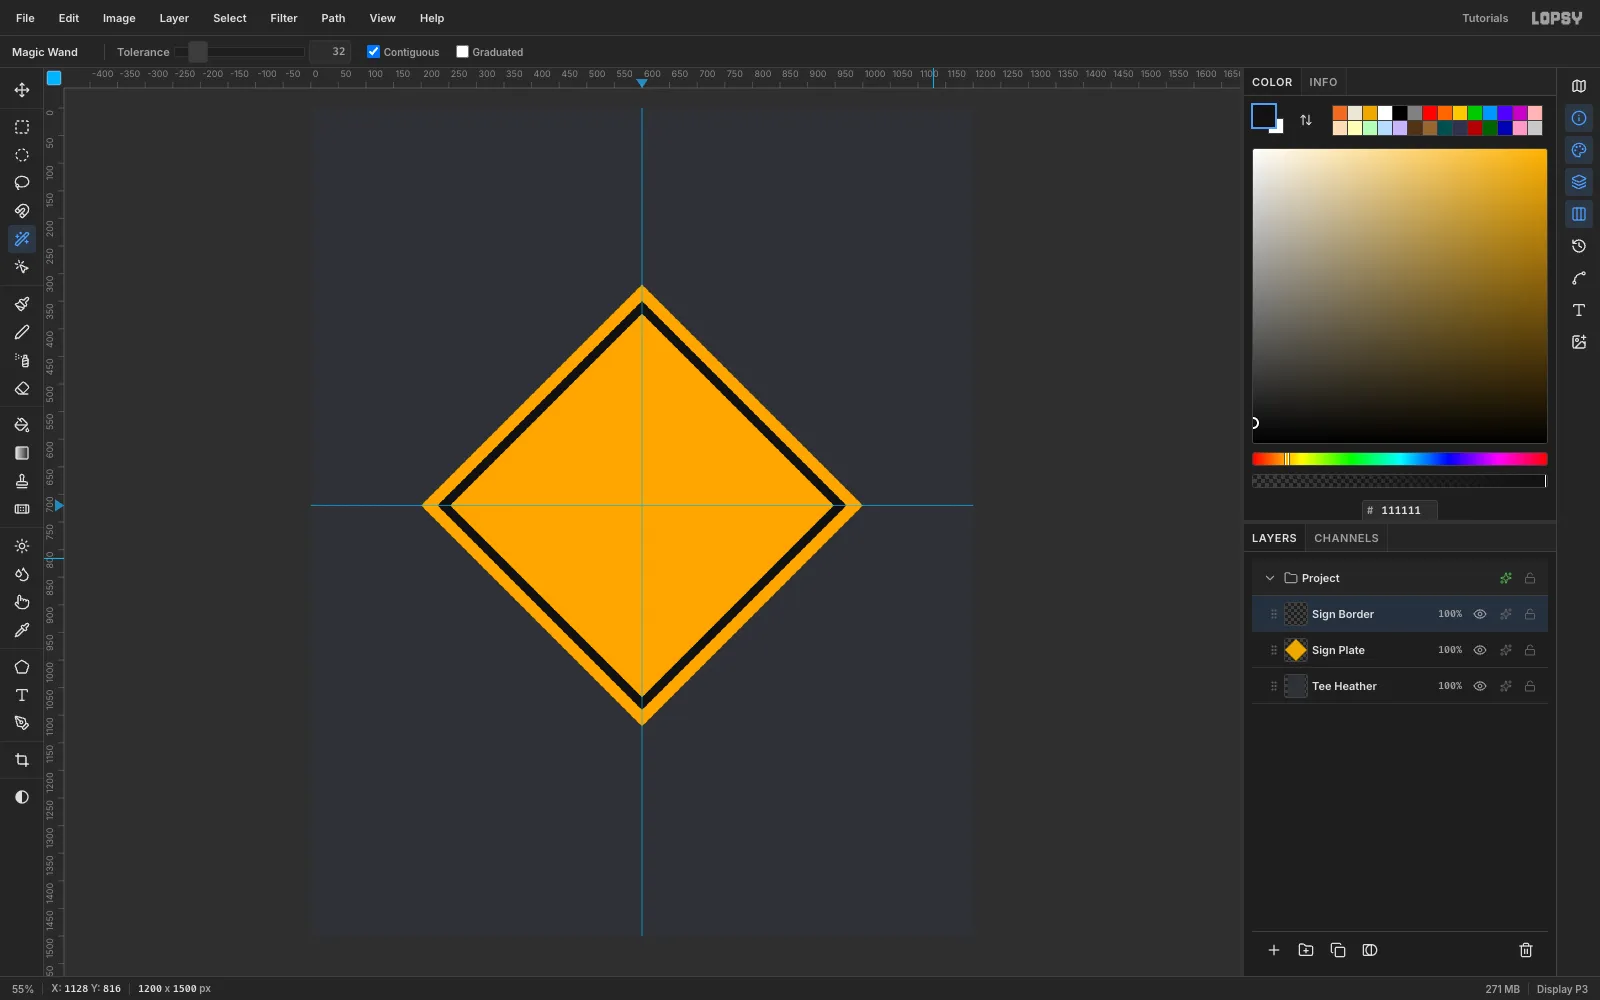Select the Magnetic Lasso tool
The height and width of the screenshot is (1000, 1600).
click(x=22, y=211)
